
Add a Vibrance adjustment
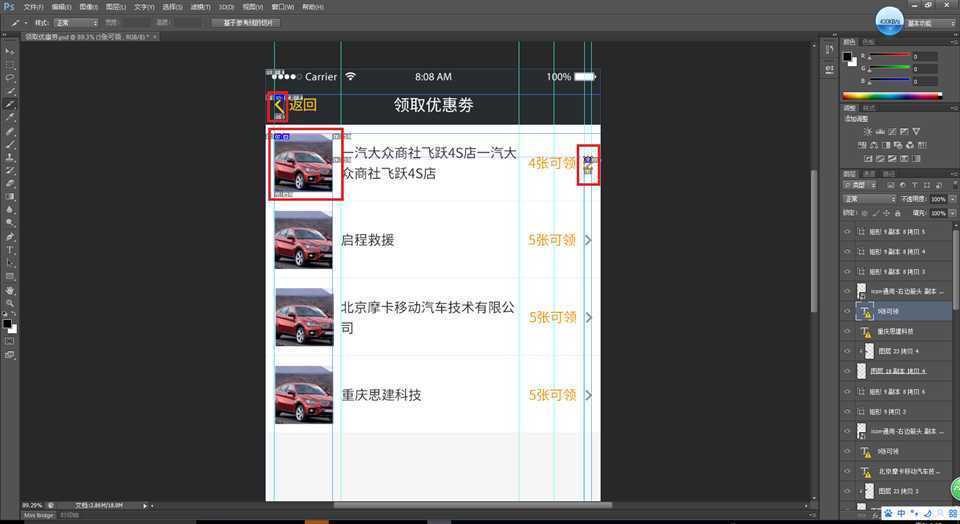coord(916,132)
